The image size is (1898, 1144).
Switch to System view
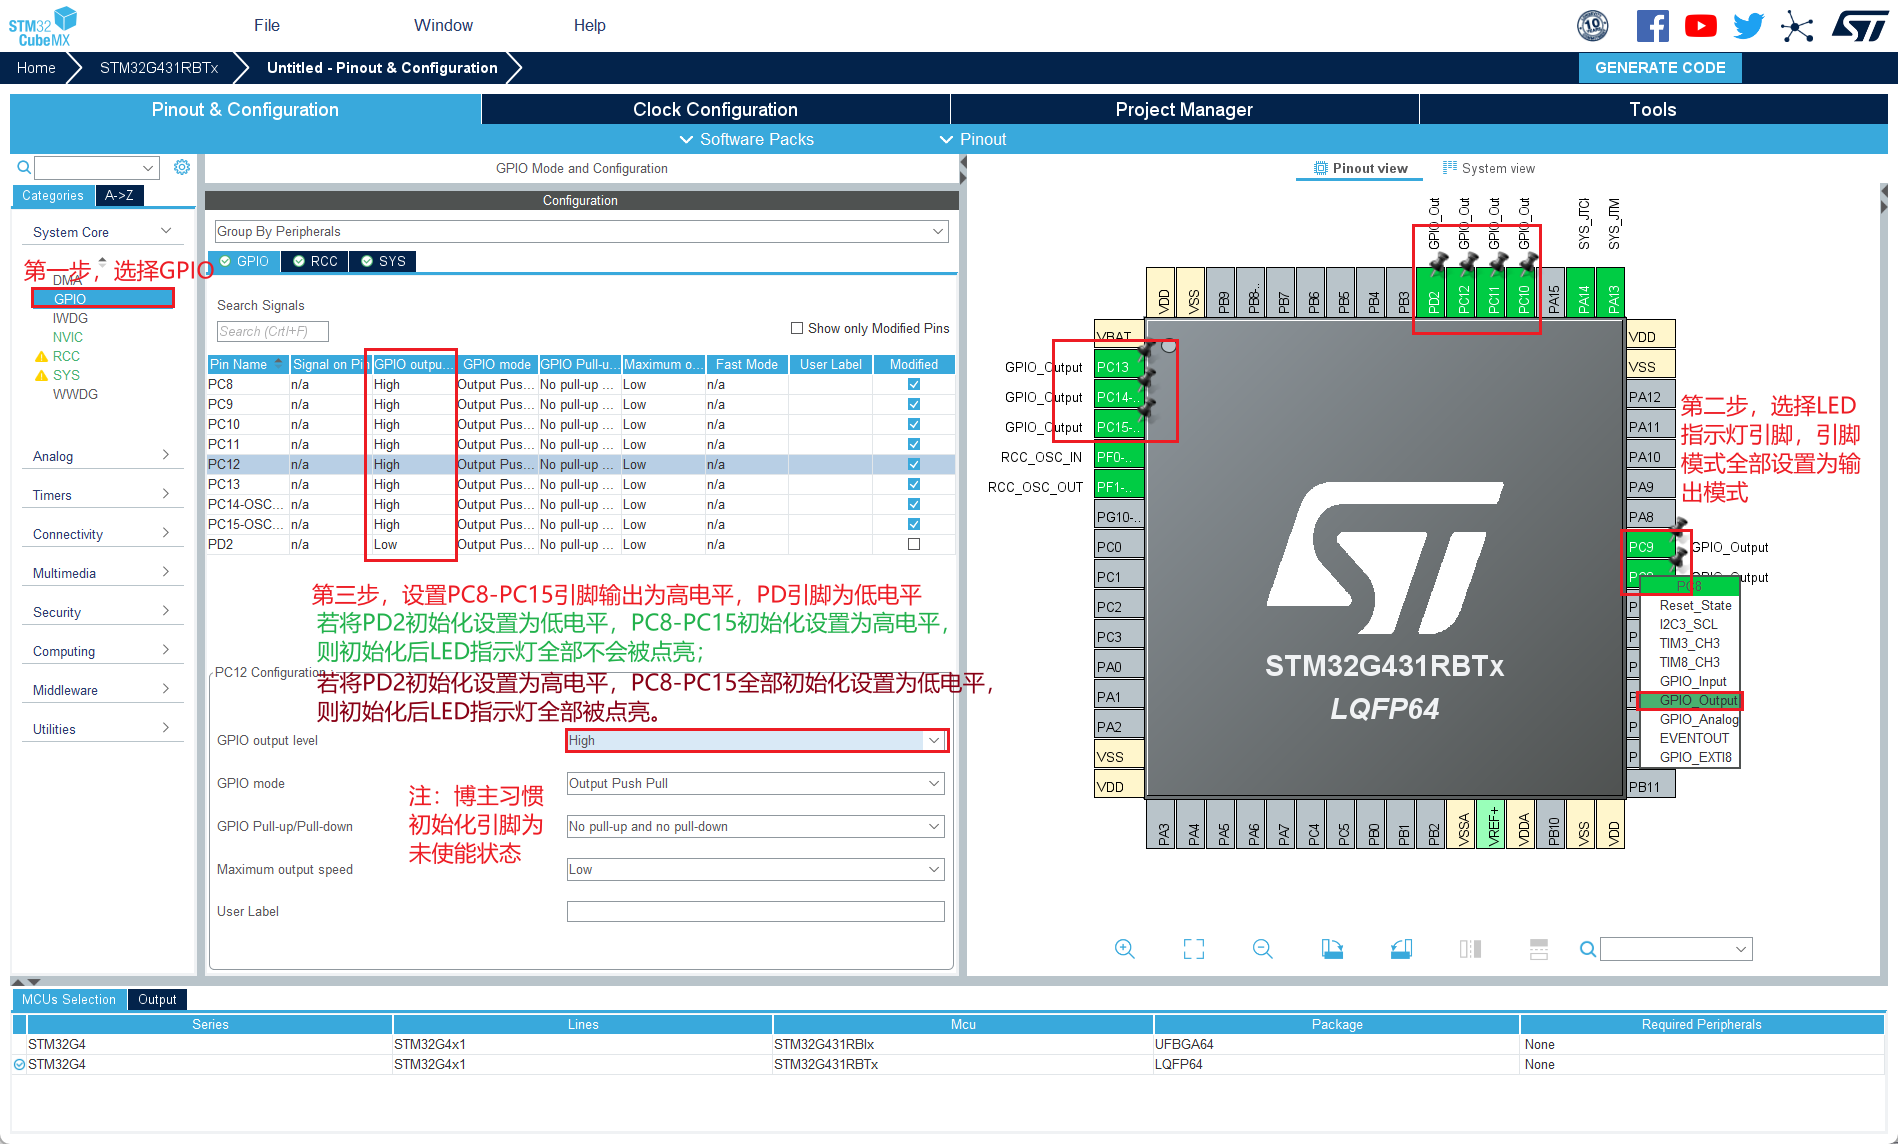pos(1488,168)
